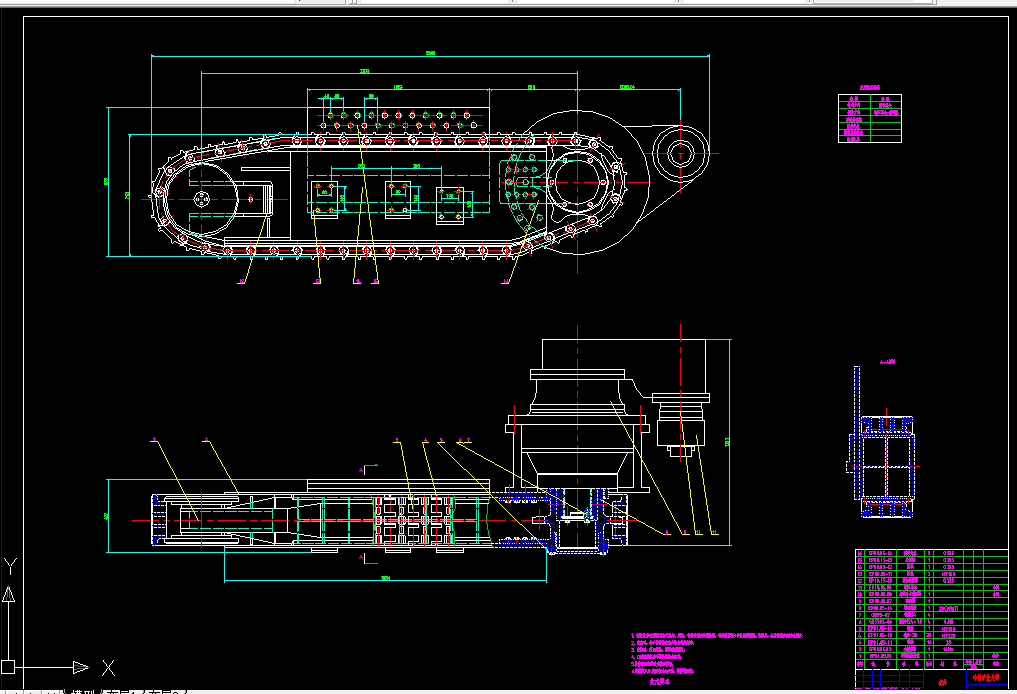Viewport: 1017px width, 694px height.
Task: Click the overall length dimension text at top
Action: click(x=430, y=53)
